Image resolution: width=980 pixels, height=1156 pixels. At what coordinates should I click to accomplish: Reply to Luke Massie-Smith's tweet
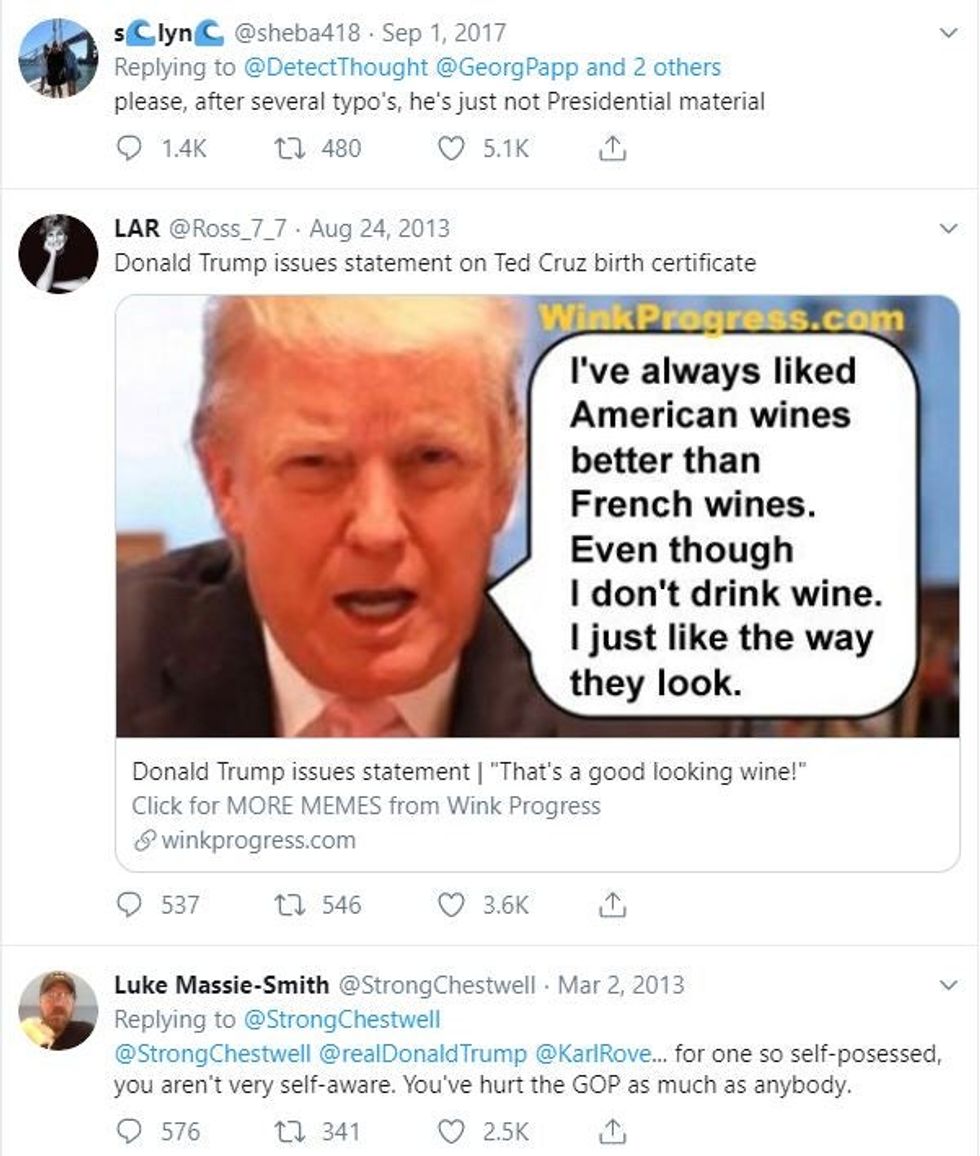click(x=130, y=1132)
